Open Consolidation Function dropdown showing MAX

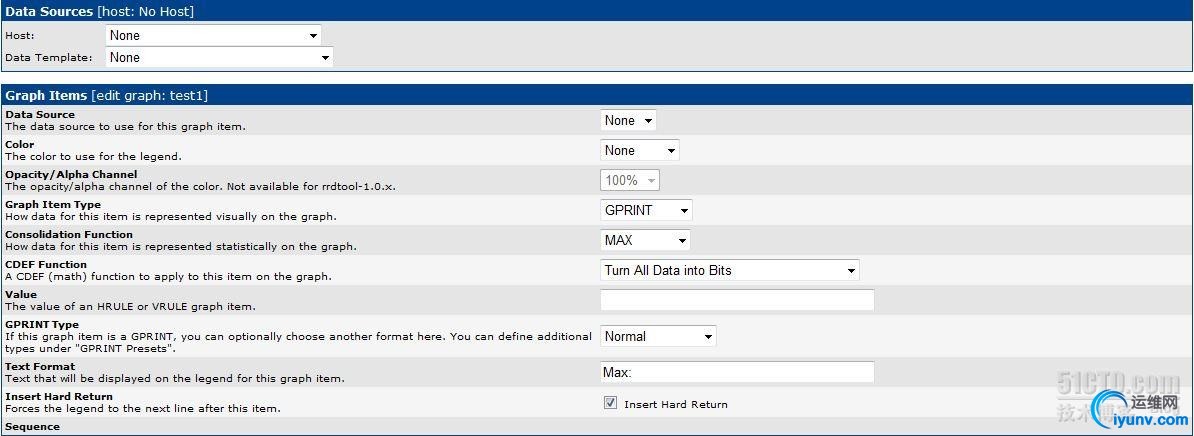[645, 241]
